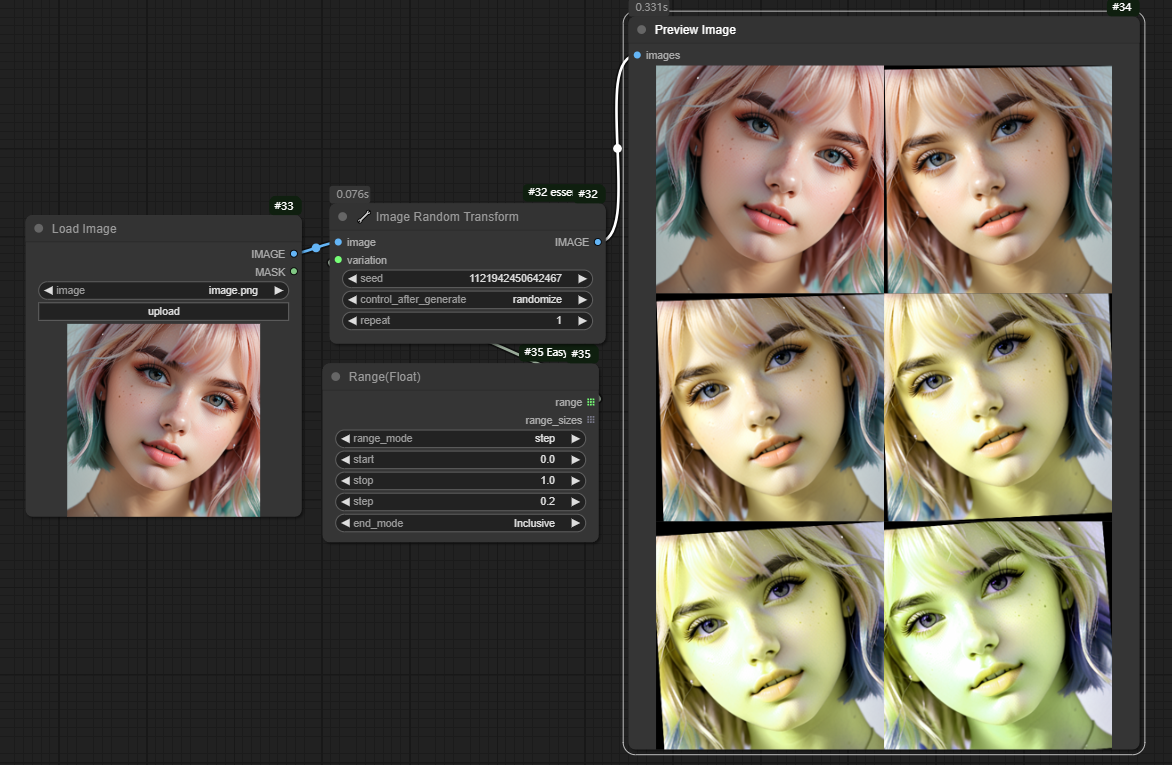Click the range_sizes output port
Image resolution: width=1172 pixels, height=765 pixels.
click(x=591, y=420)
